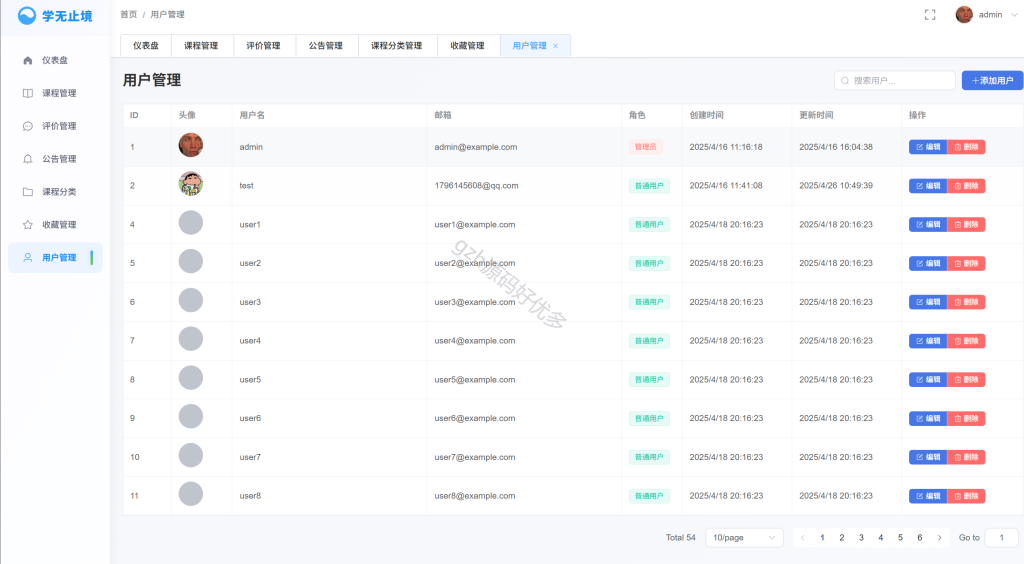Delete the admin user row
The image size is (1024, 564).
966,147
